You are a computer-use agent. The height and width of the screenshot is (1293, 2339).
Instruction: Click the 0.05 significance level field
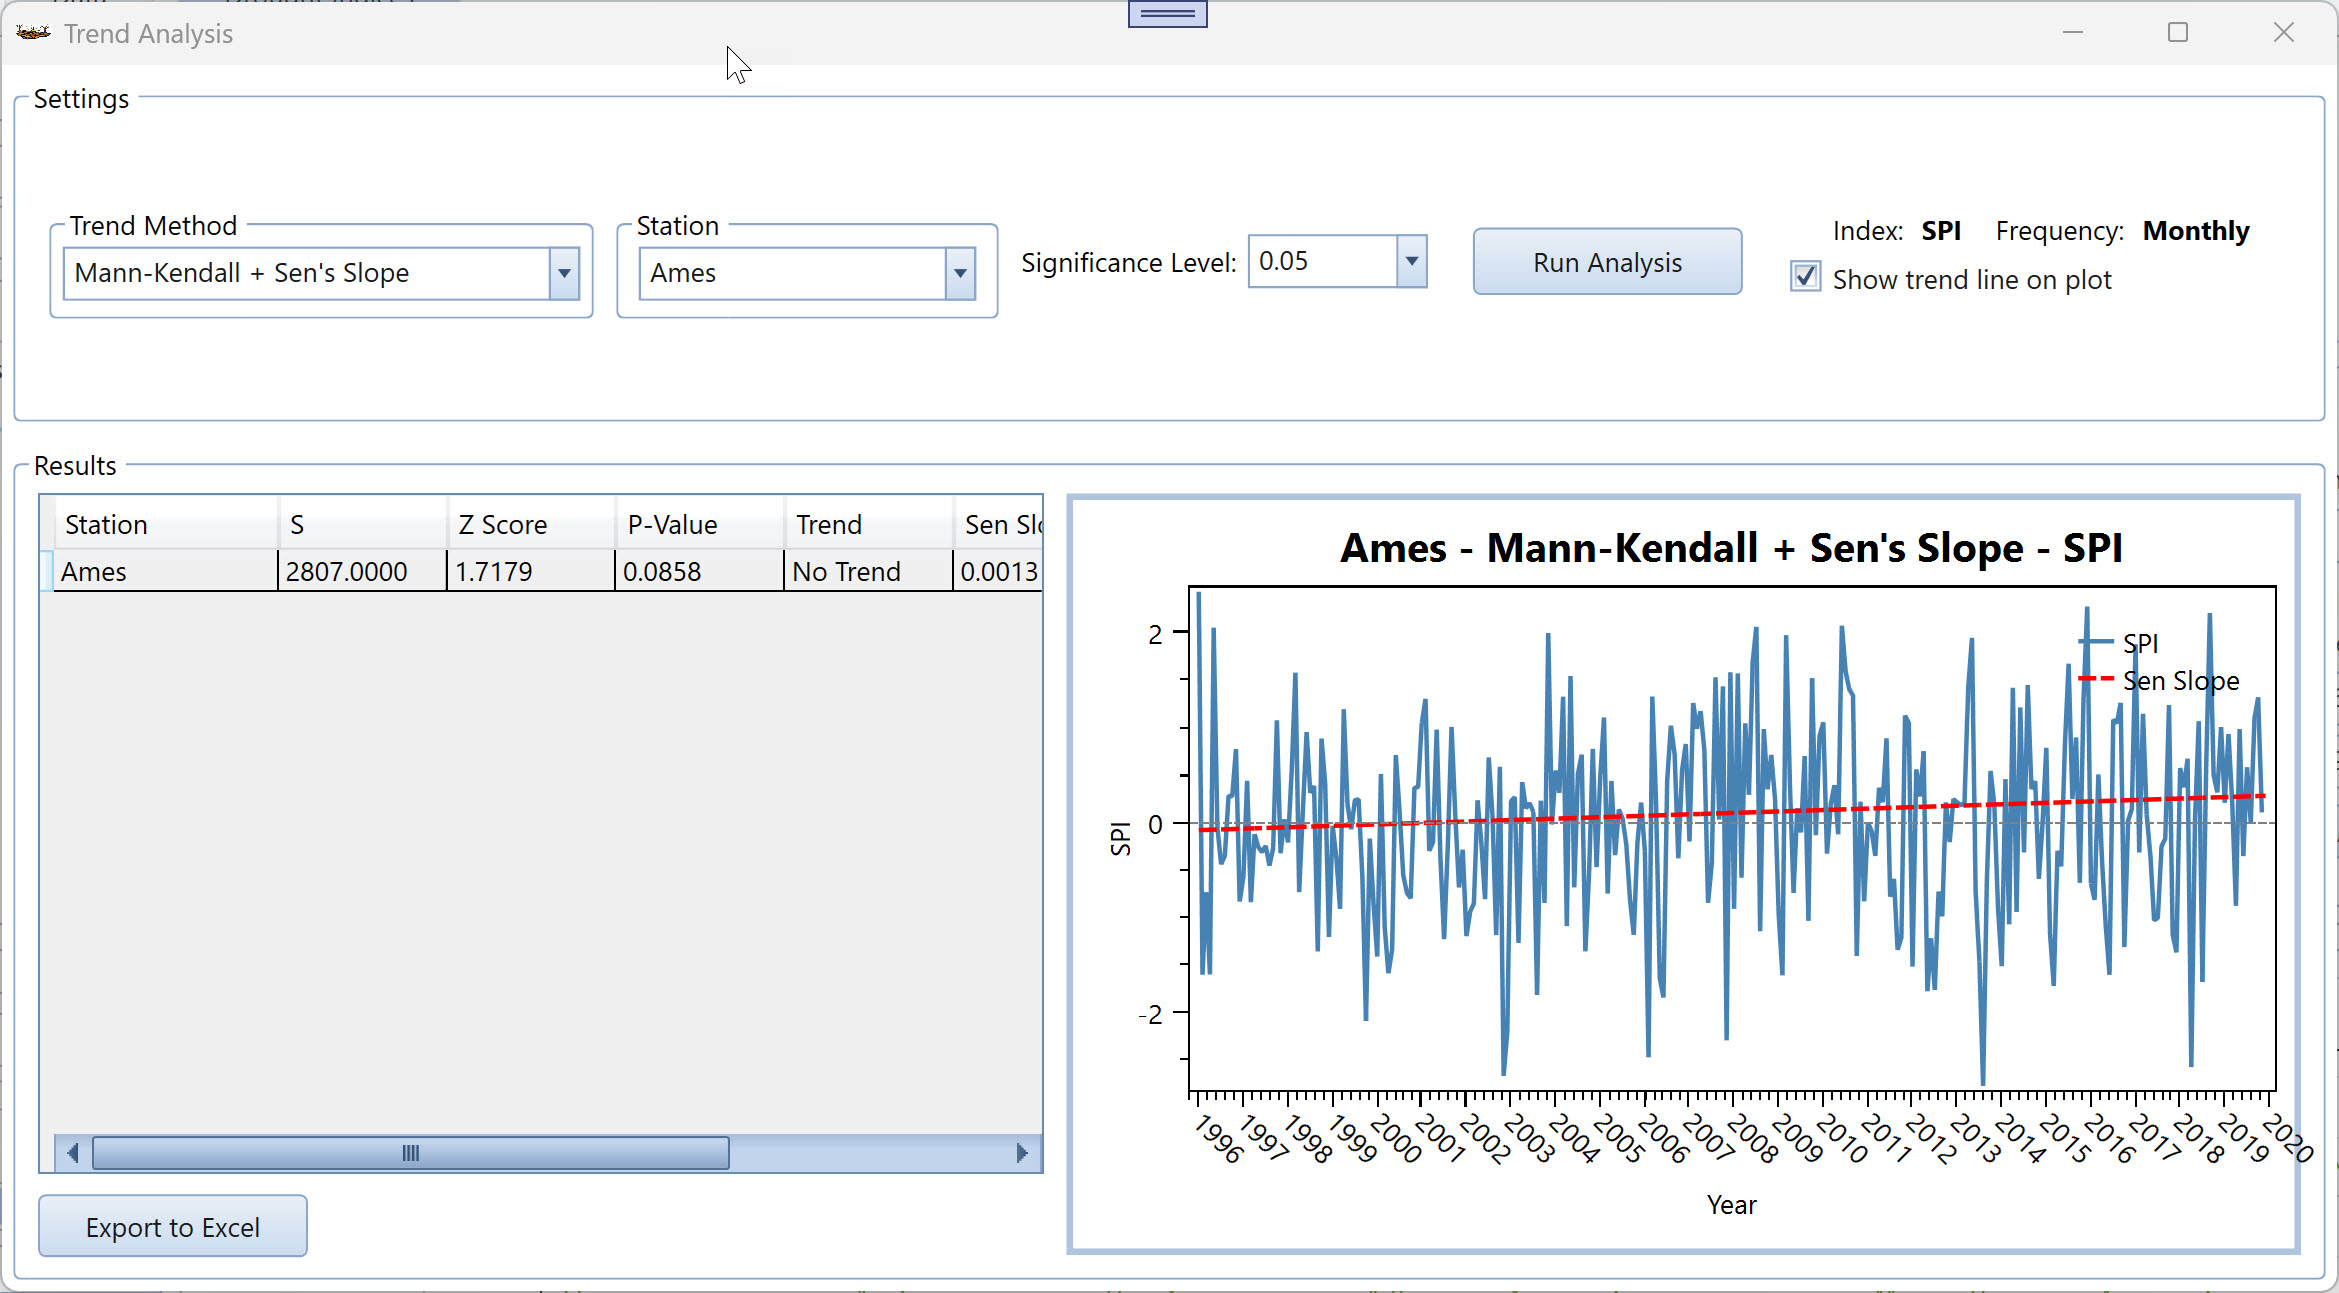point(1337,261)
